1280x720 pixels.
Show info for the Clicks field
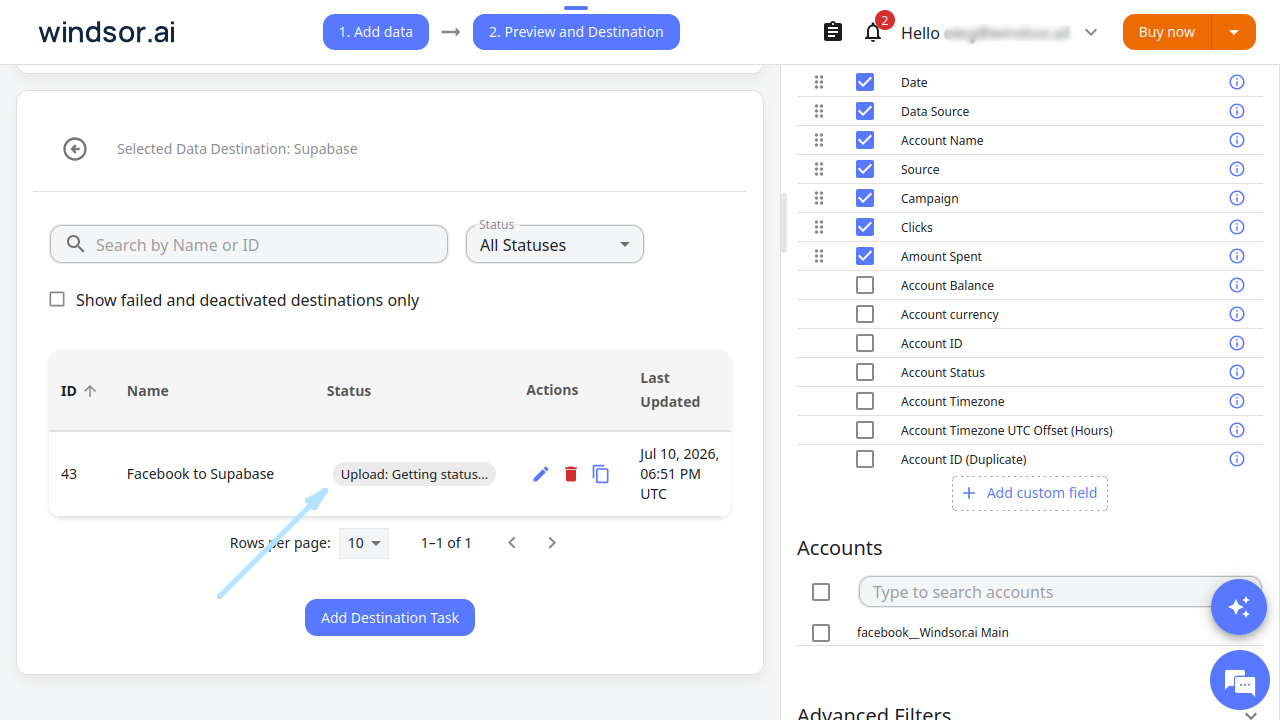(x=1237, y=227)
